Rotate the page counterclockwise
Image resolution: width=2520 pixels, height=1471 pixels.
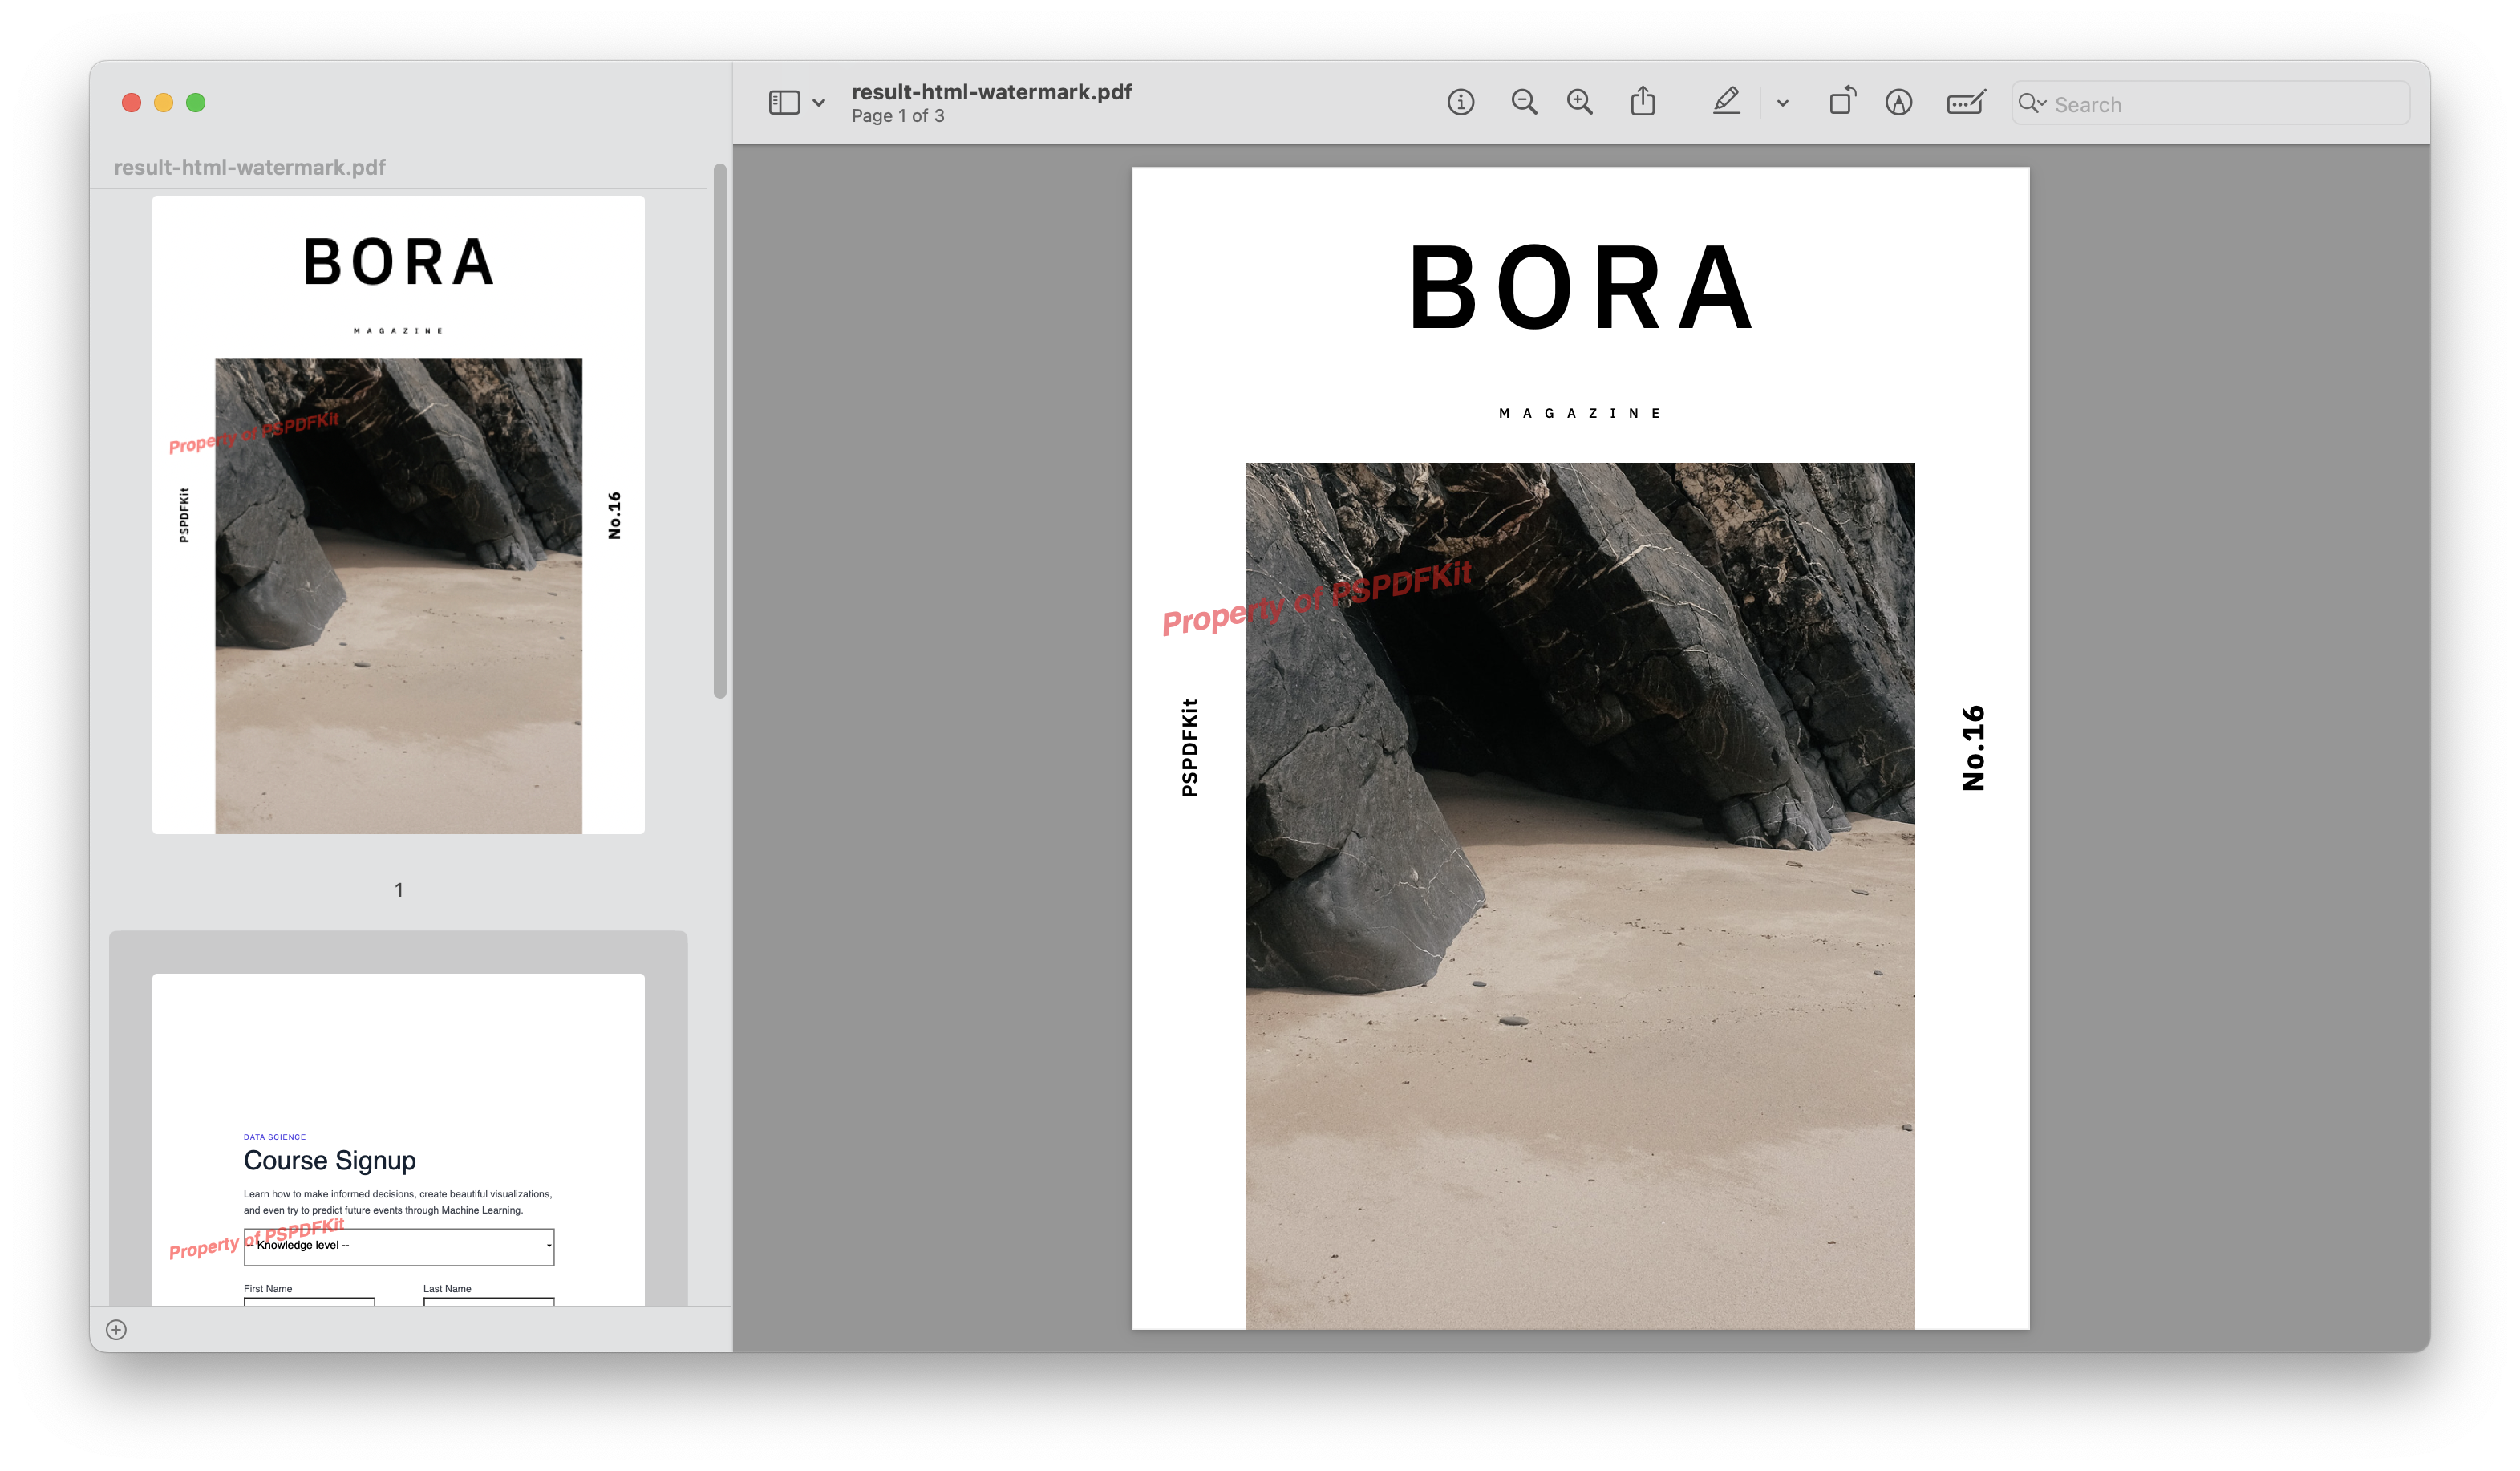(1843, 101)
